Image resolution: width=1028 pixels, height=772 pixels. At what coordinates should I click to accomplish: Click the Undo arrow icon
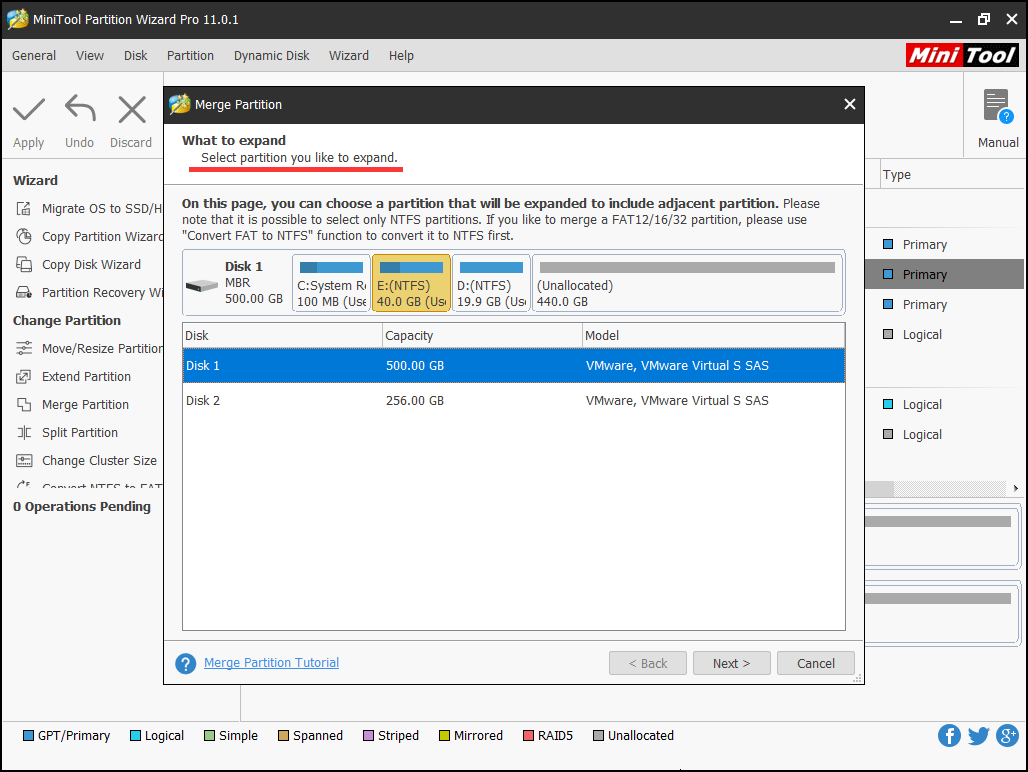coord(80,109)
